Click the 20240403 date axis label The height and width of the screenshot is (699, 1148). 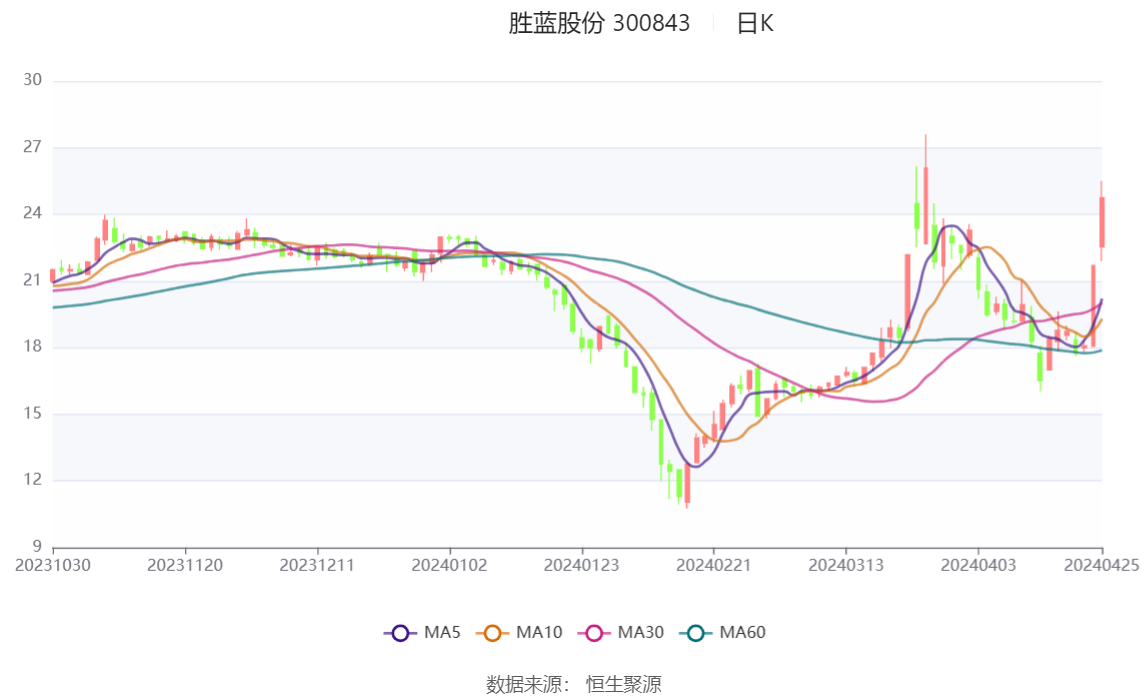click(978, 565)
